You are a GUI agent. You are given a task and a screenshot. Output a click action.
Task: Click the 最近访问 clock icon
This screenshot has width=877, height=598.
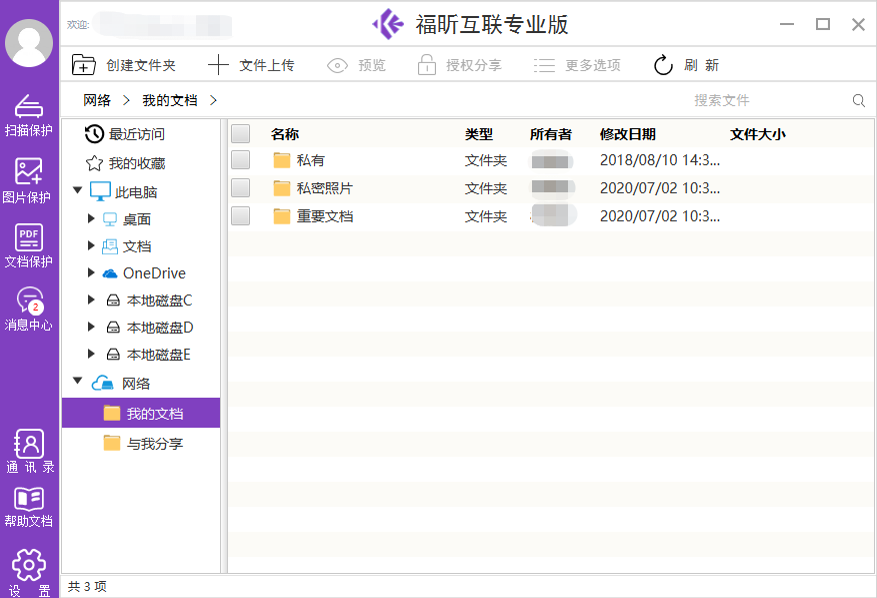point(94,134)
